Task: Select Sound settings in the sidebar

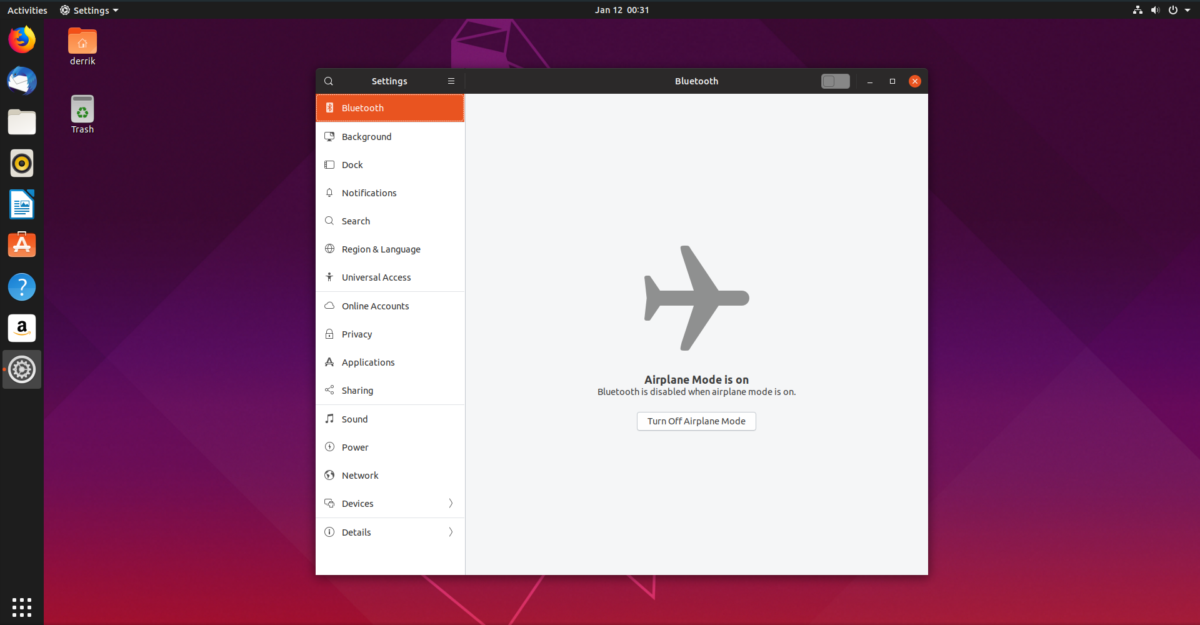Action: click(355, 419)
